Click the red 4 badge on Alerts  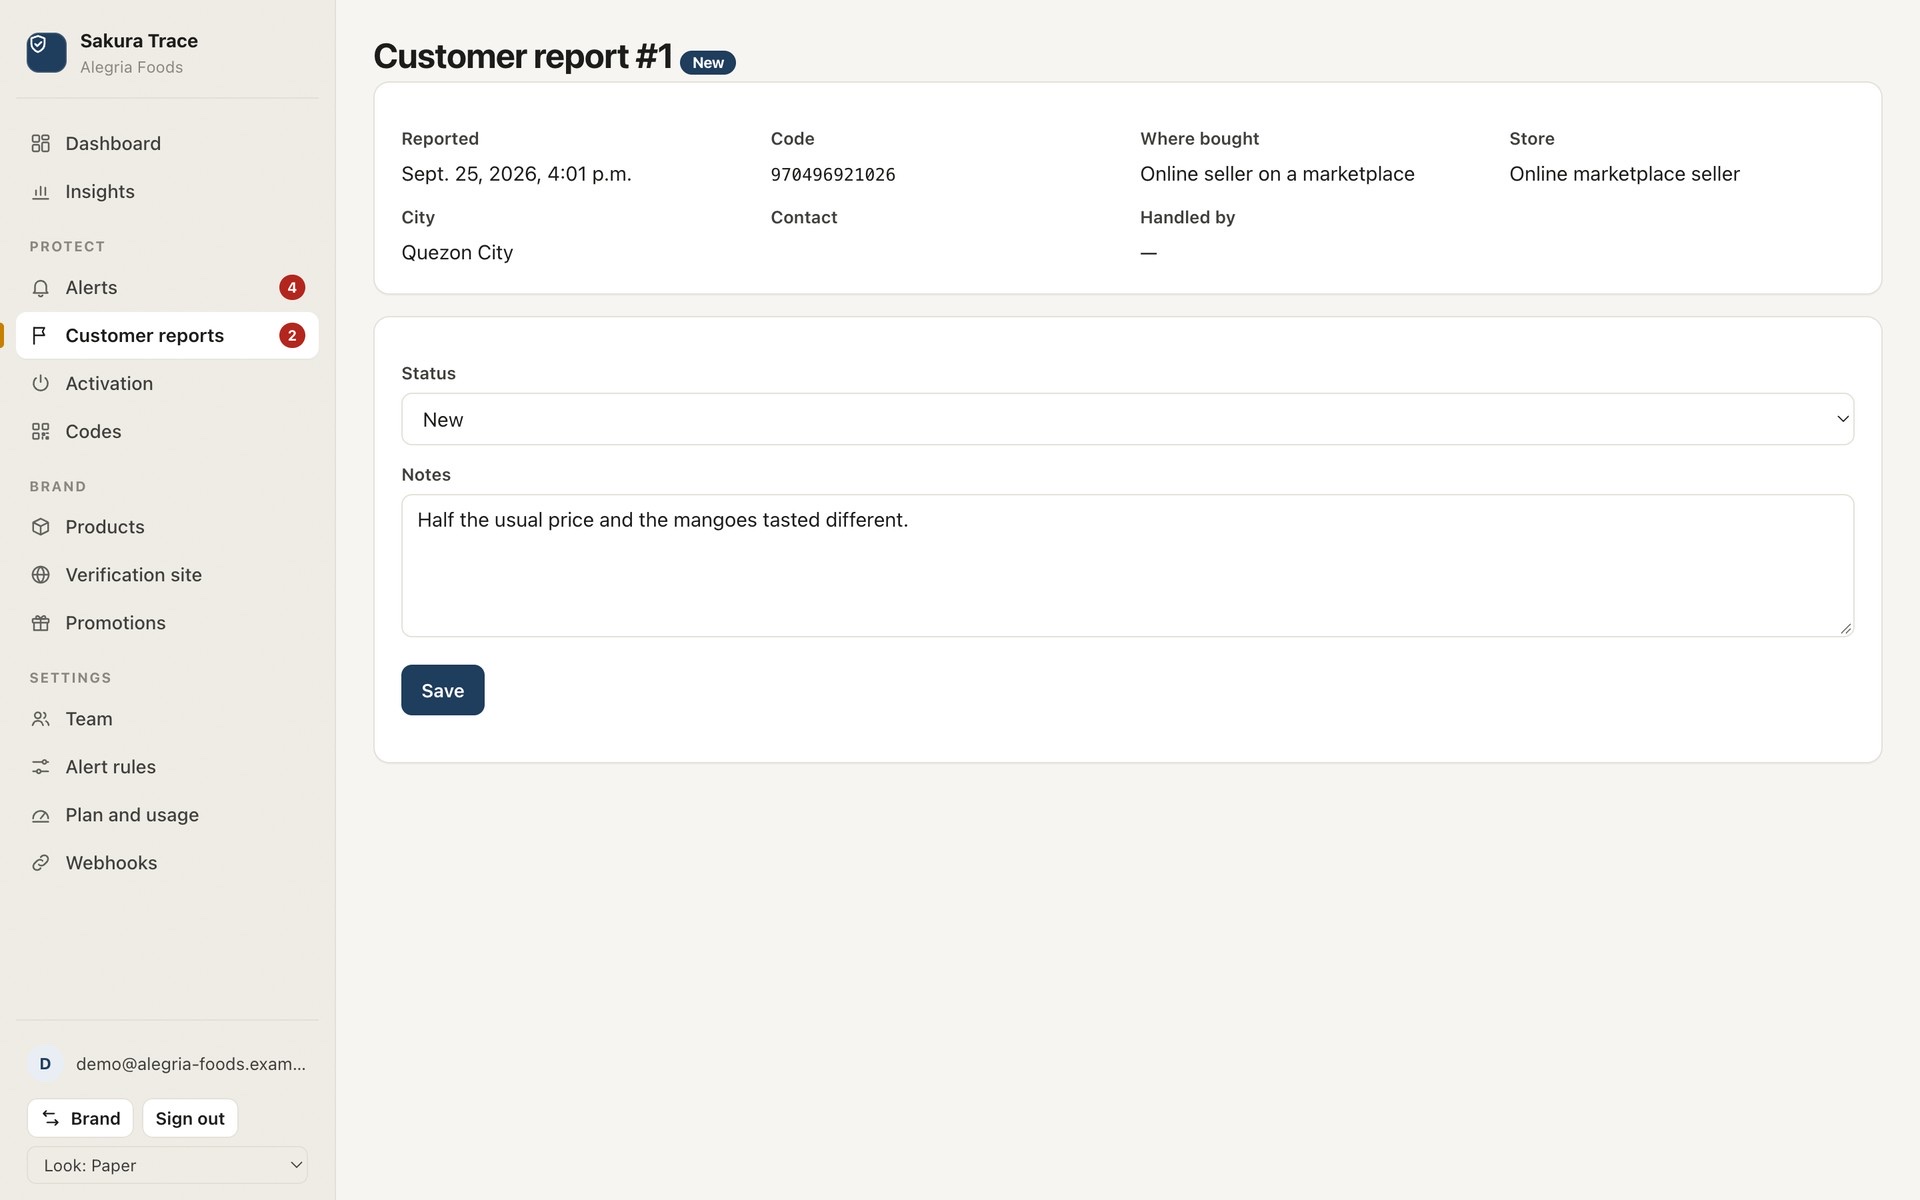pyautogui.click(x=292, y=287)
